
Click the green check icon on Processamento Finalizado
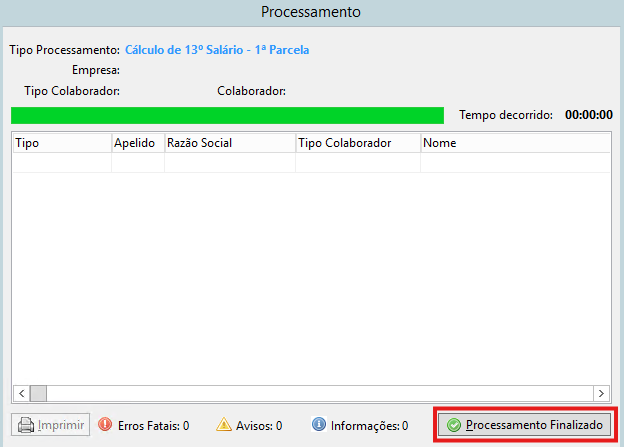[454, 425]
